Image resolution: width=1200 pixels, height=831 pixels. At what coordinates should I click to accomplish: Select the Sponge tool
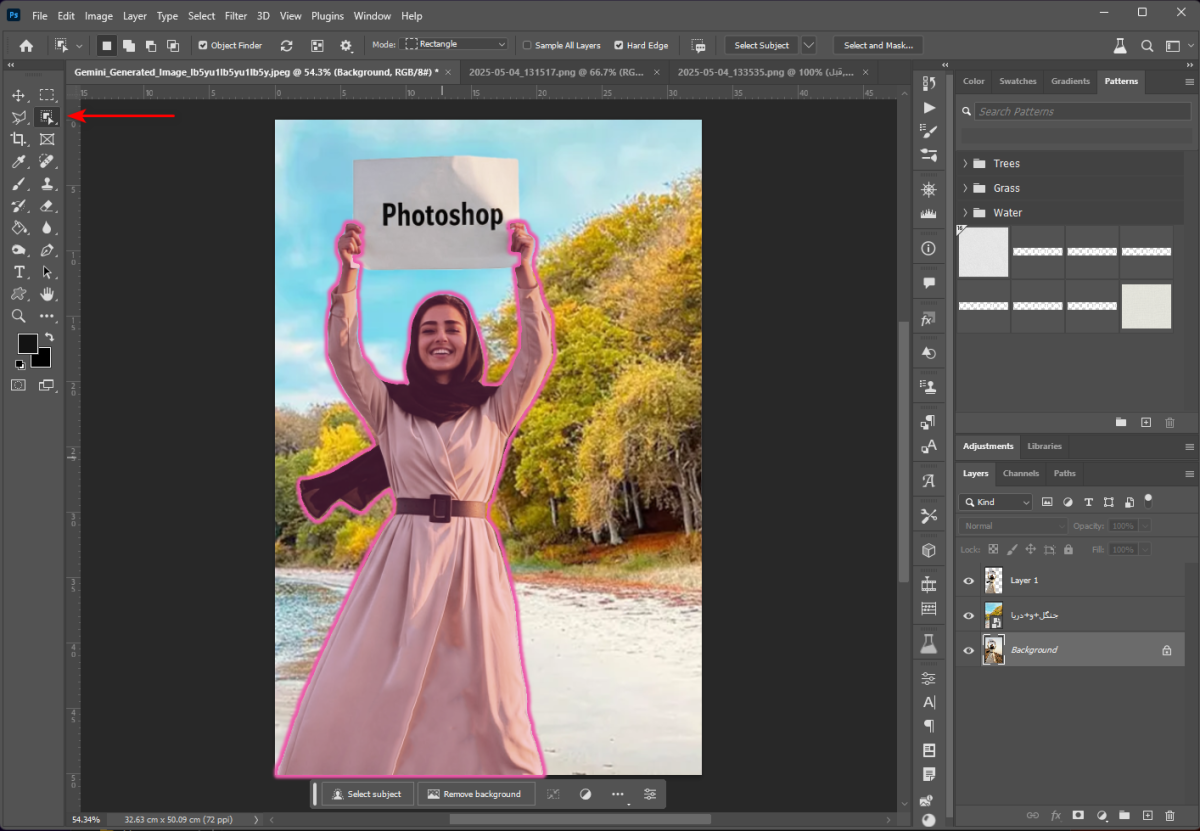18,250
